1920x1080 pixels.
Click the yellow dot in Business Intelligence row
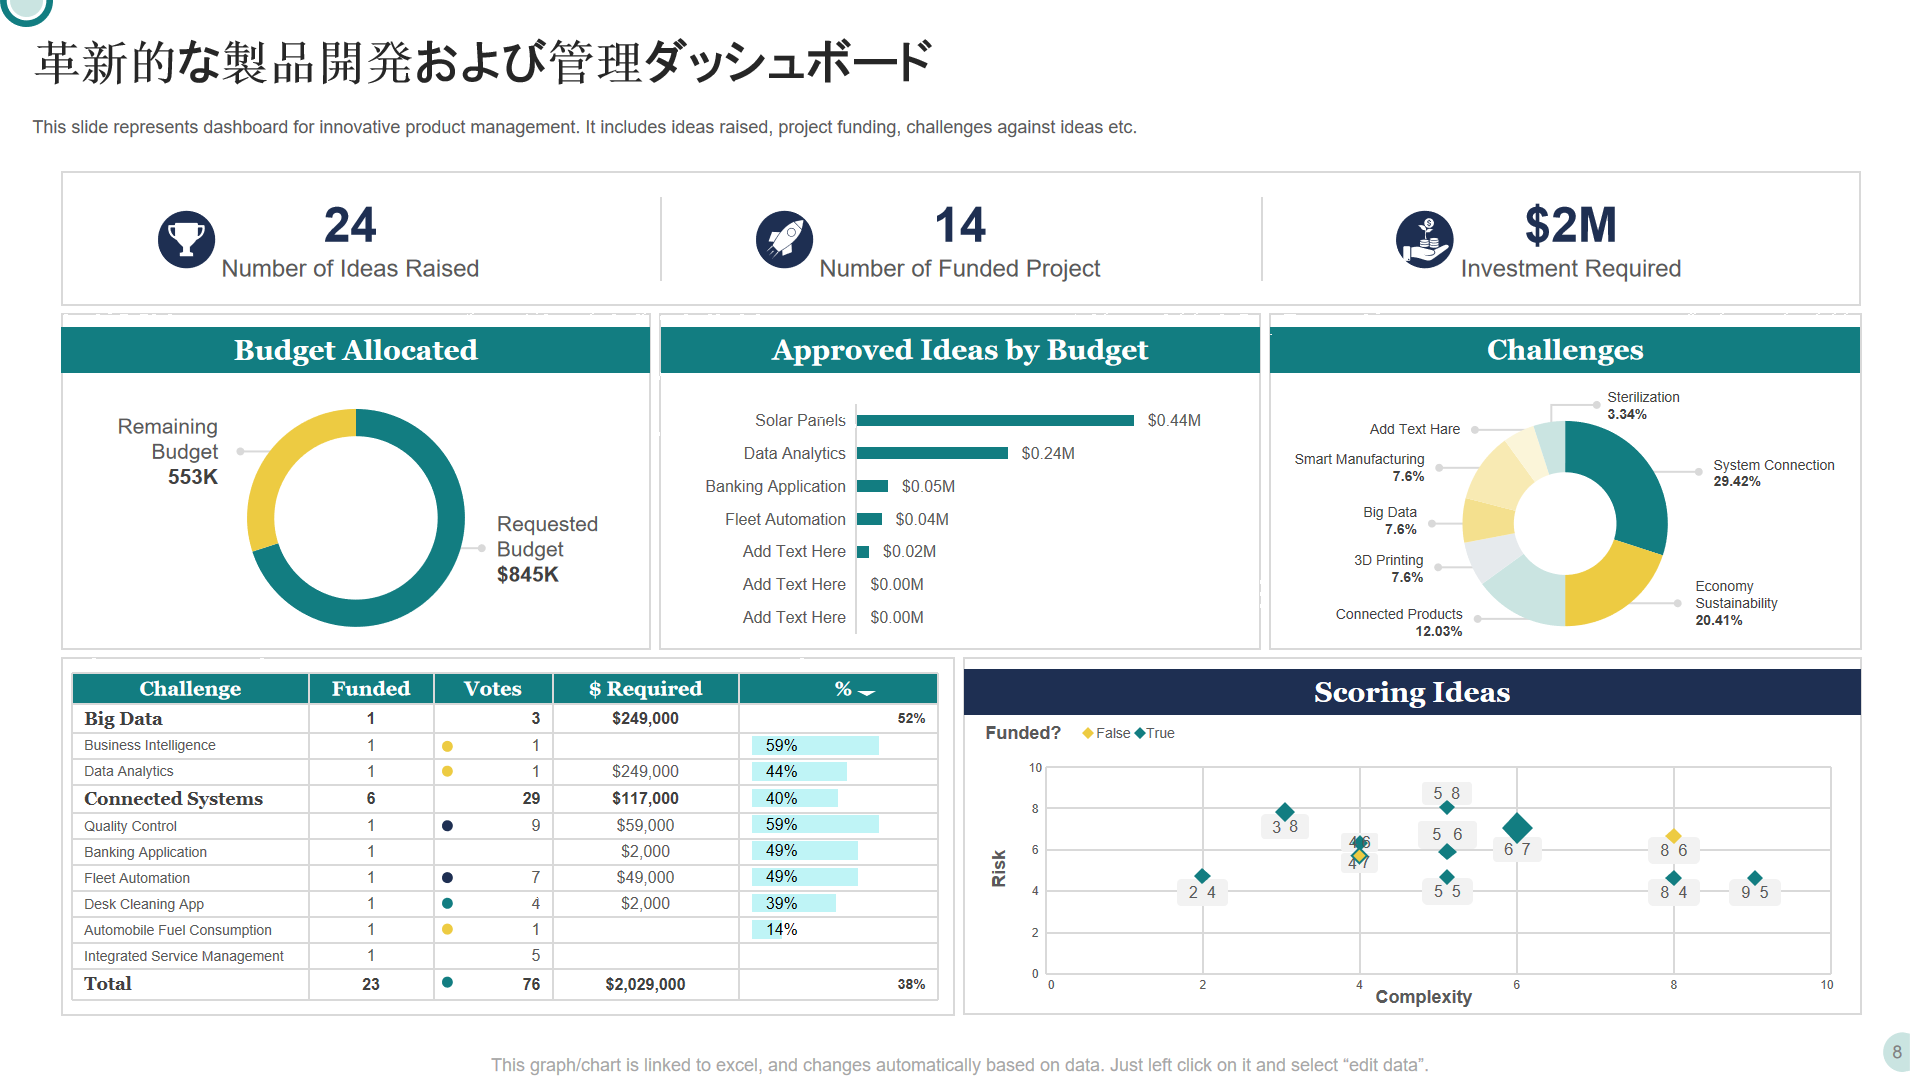447,746
